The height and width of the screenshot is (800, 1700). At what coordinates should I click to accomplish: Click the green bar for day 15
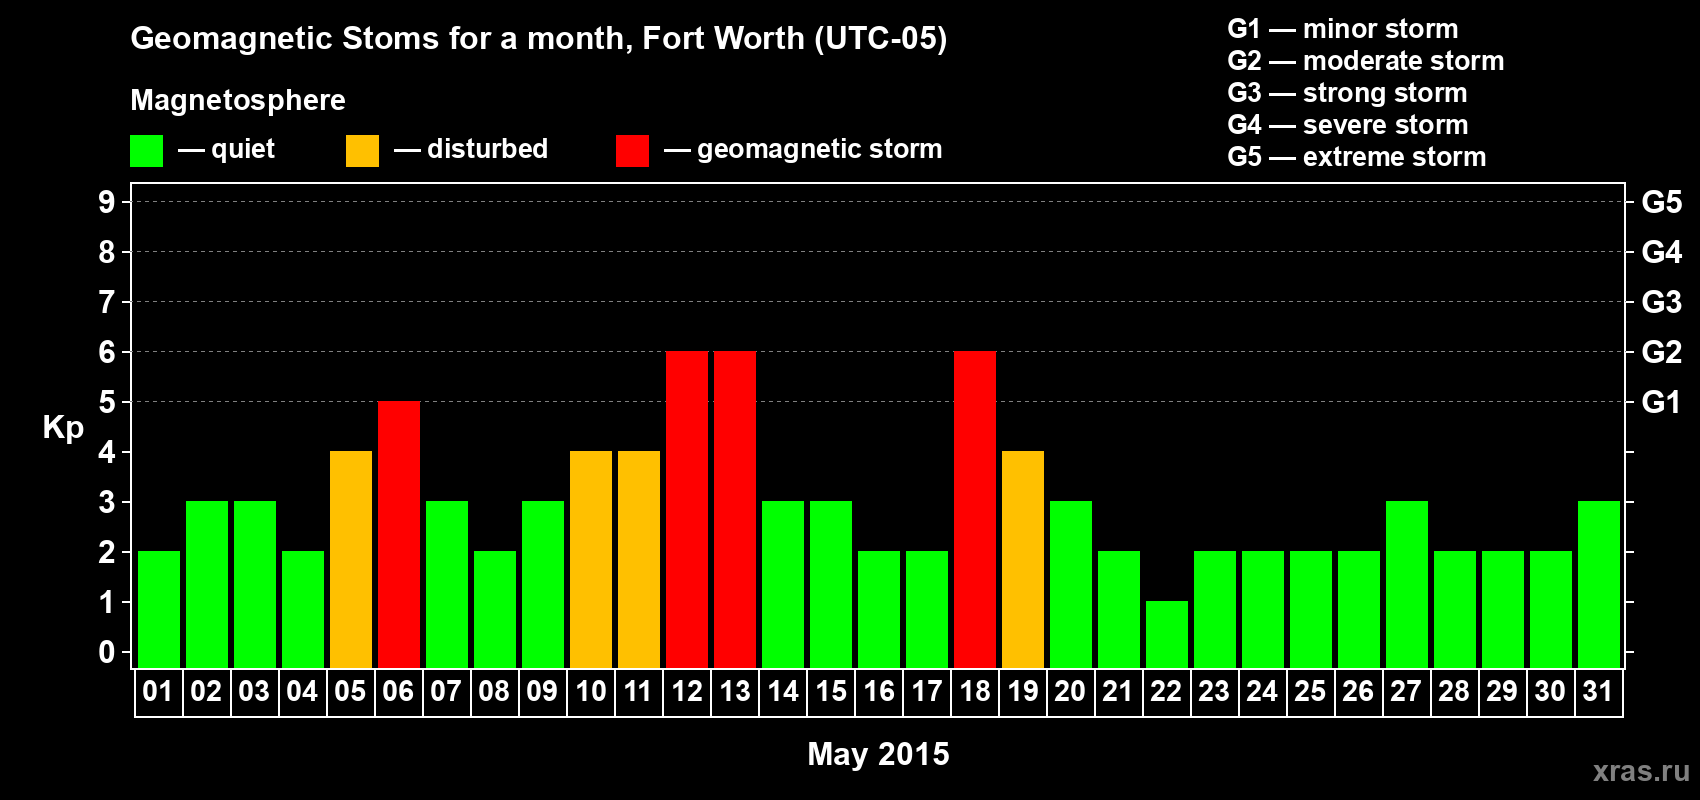[x=831, y=585]
